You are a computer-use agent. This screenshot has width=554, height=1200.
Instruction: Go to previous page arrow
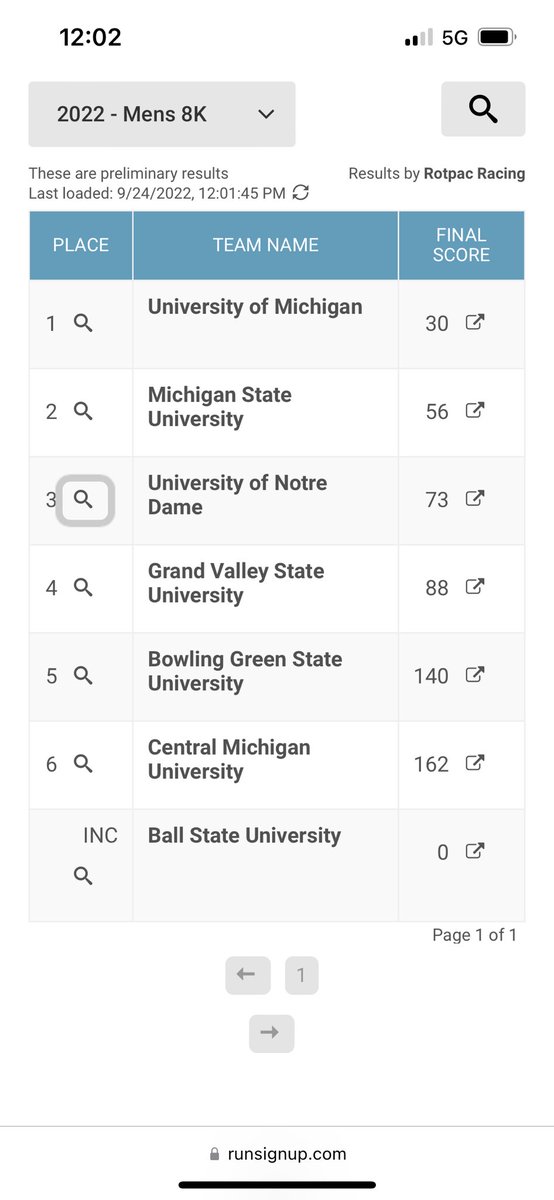[x=248, y=975]
